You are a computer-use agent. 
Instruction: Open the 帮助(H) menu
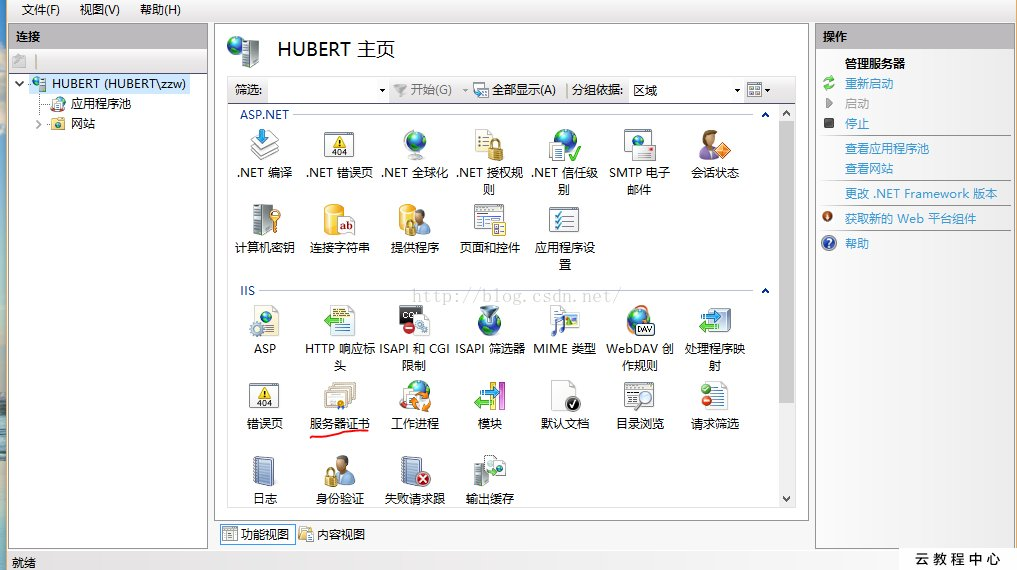pos(160,10)
